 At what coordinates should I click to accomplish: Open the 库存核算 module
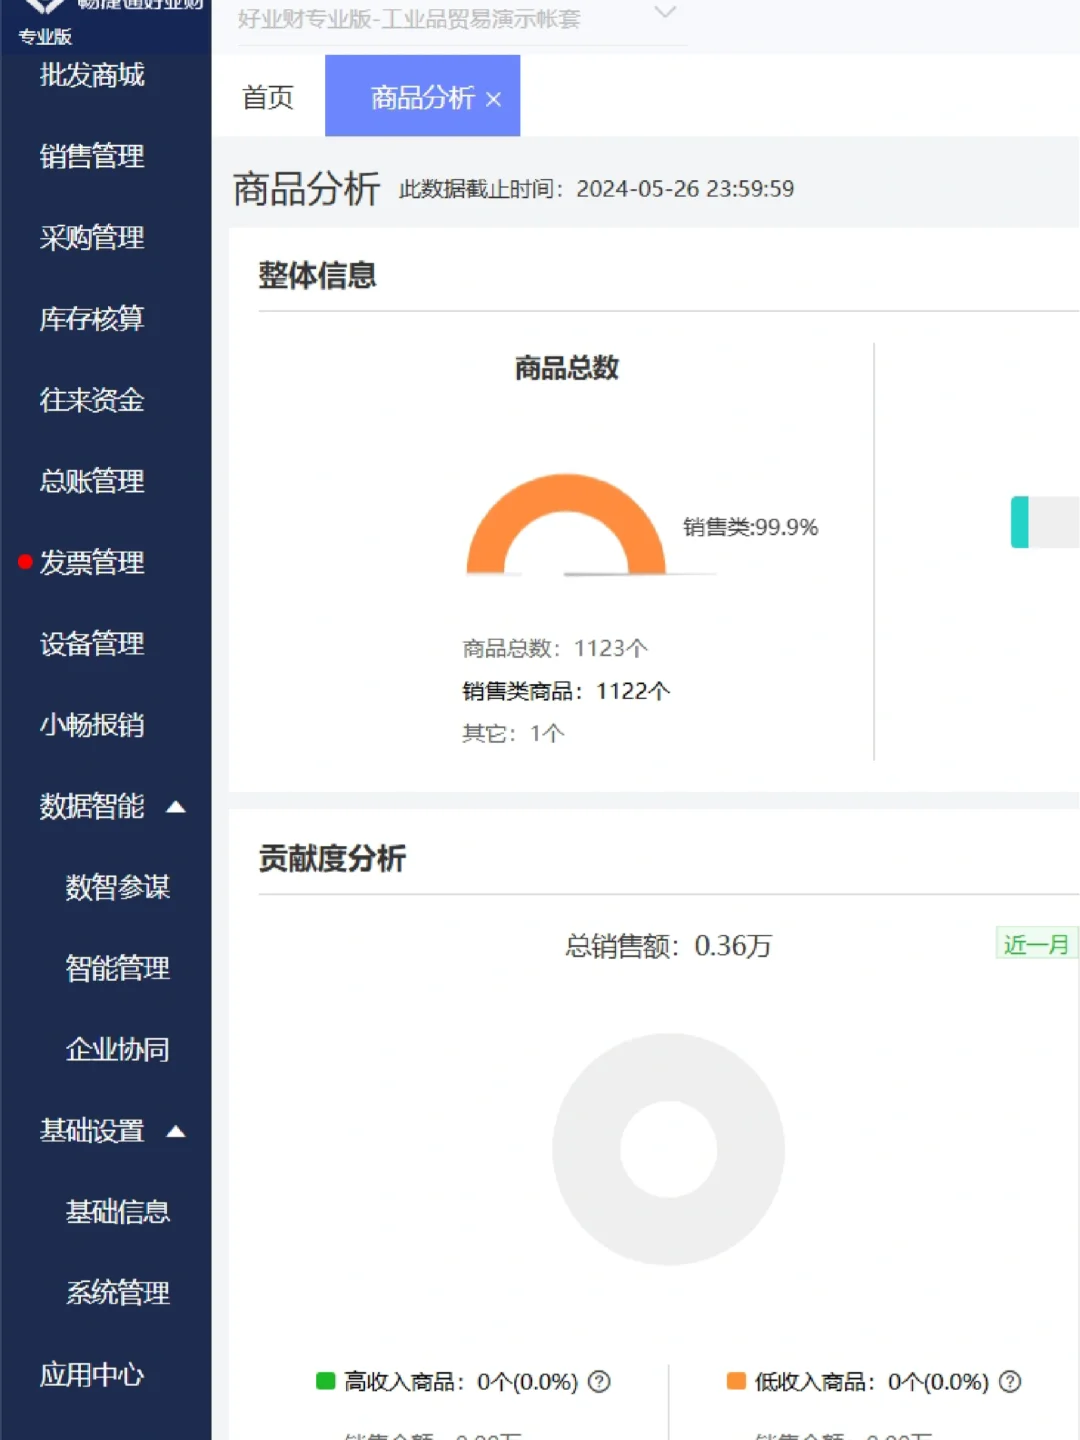[91, 319]
